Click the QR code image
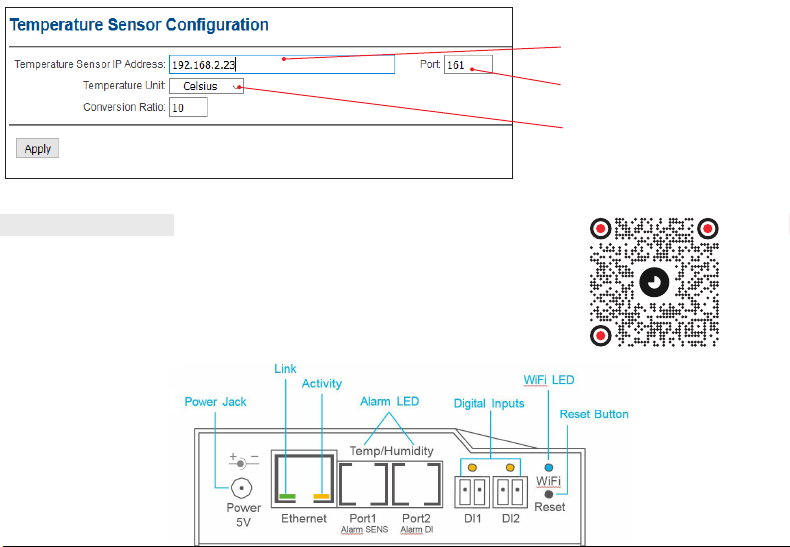The image size is (790, 547). pyautogui.click(x=654, y=282)
